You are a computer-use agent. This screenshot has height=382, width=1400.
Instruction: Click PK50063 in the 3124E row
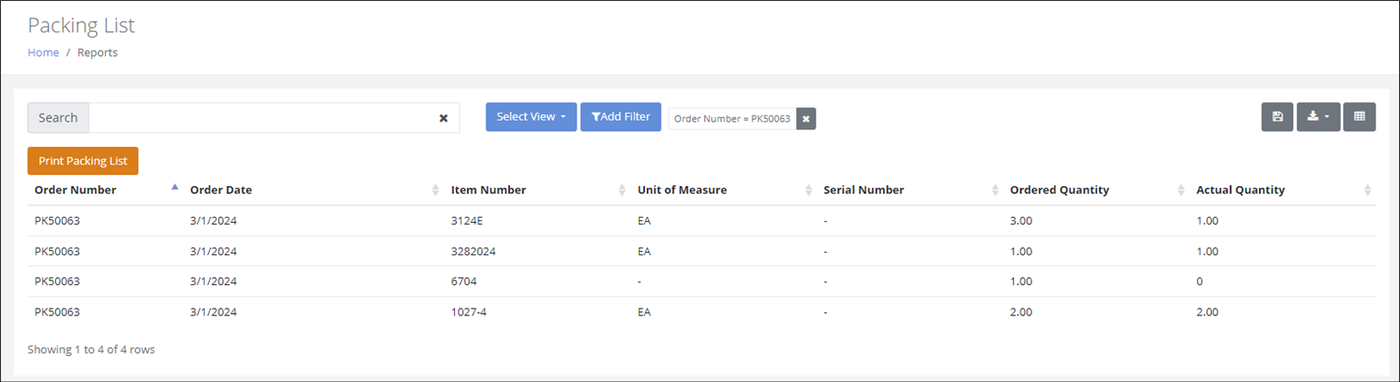(x=57, y=221)
